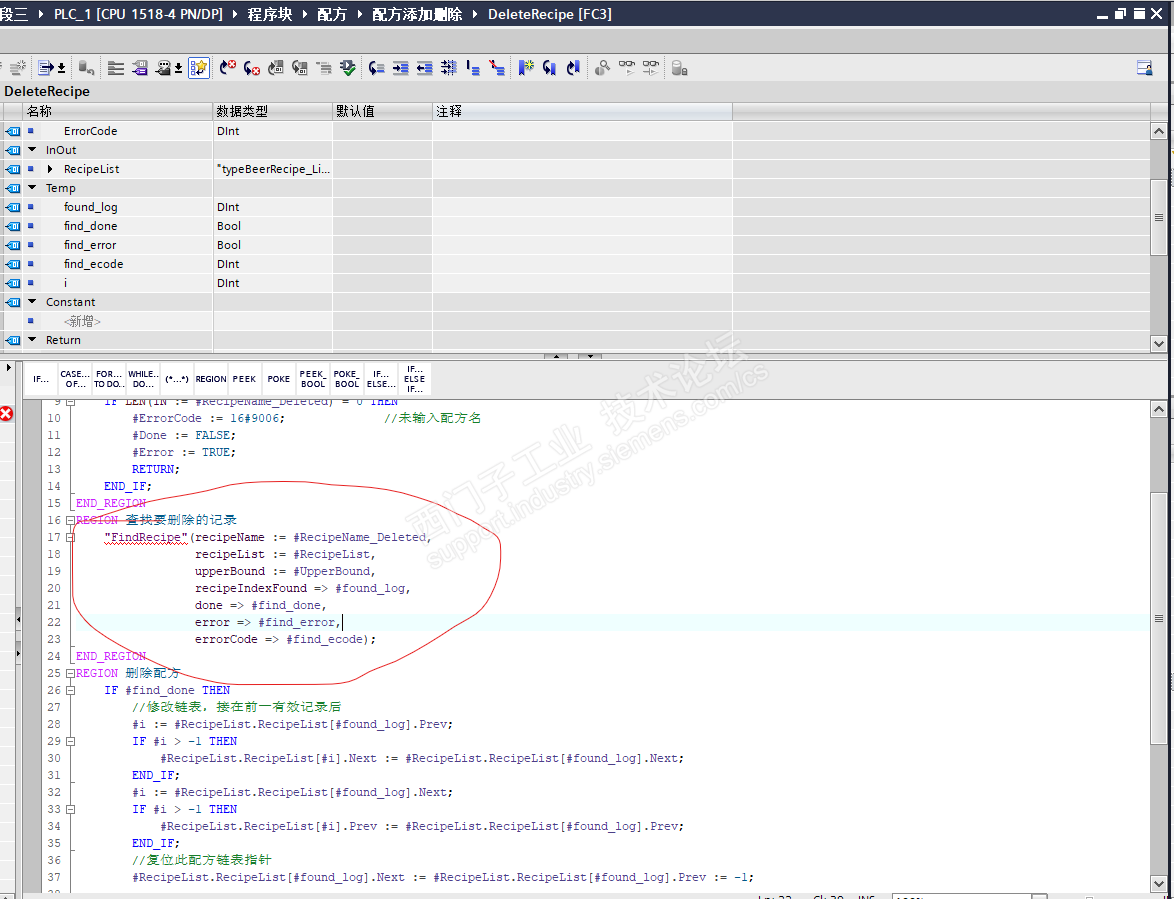Insert the PEEK instruction
Viewport: 1174px width, 899px height.
(x=244, y=379)
